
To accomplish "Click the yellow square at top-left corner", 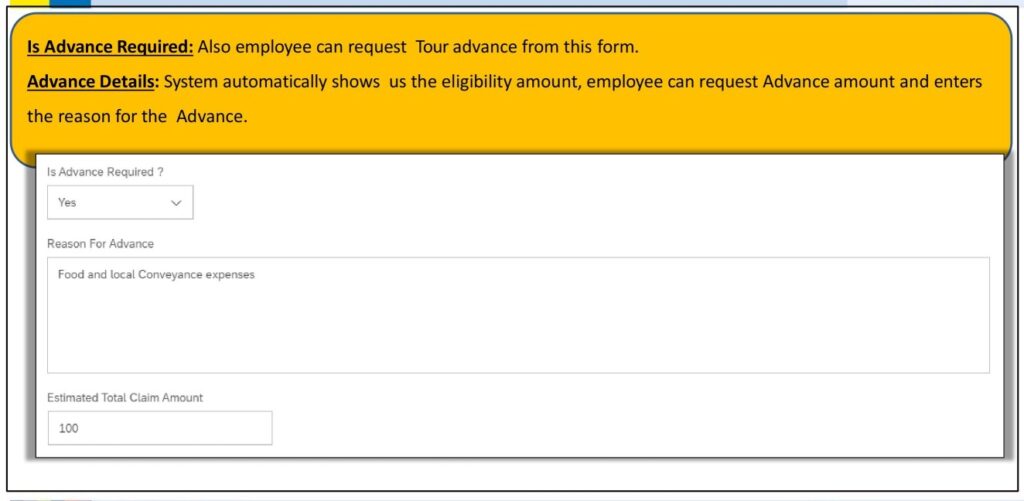I will click(x=29, y=3).
